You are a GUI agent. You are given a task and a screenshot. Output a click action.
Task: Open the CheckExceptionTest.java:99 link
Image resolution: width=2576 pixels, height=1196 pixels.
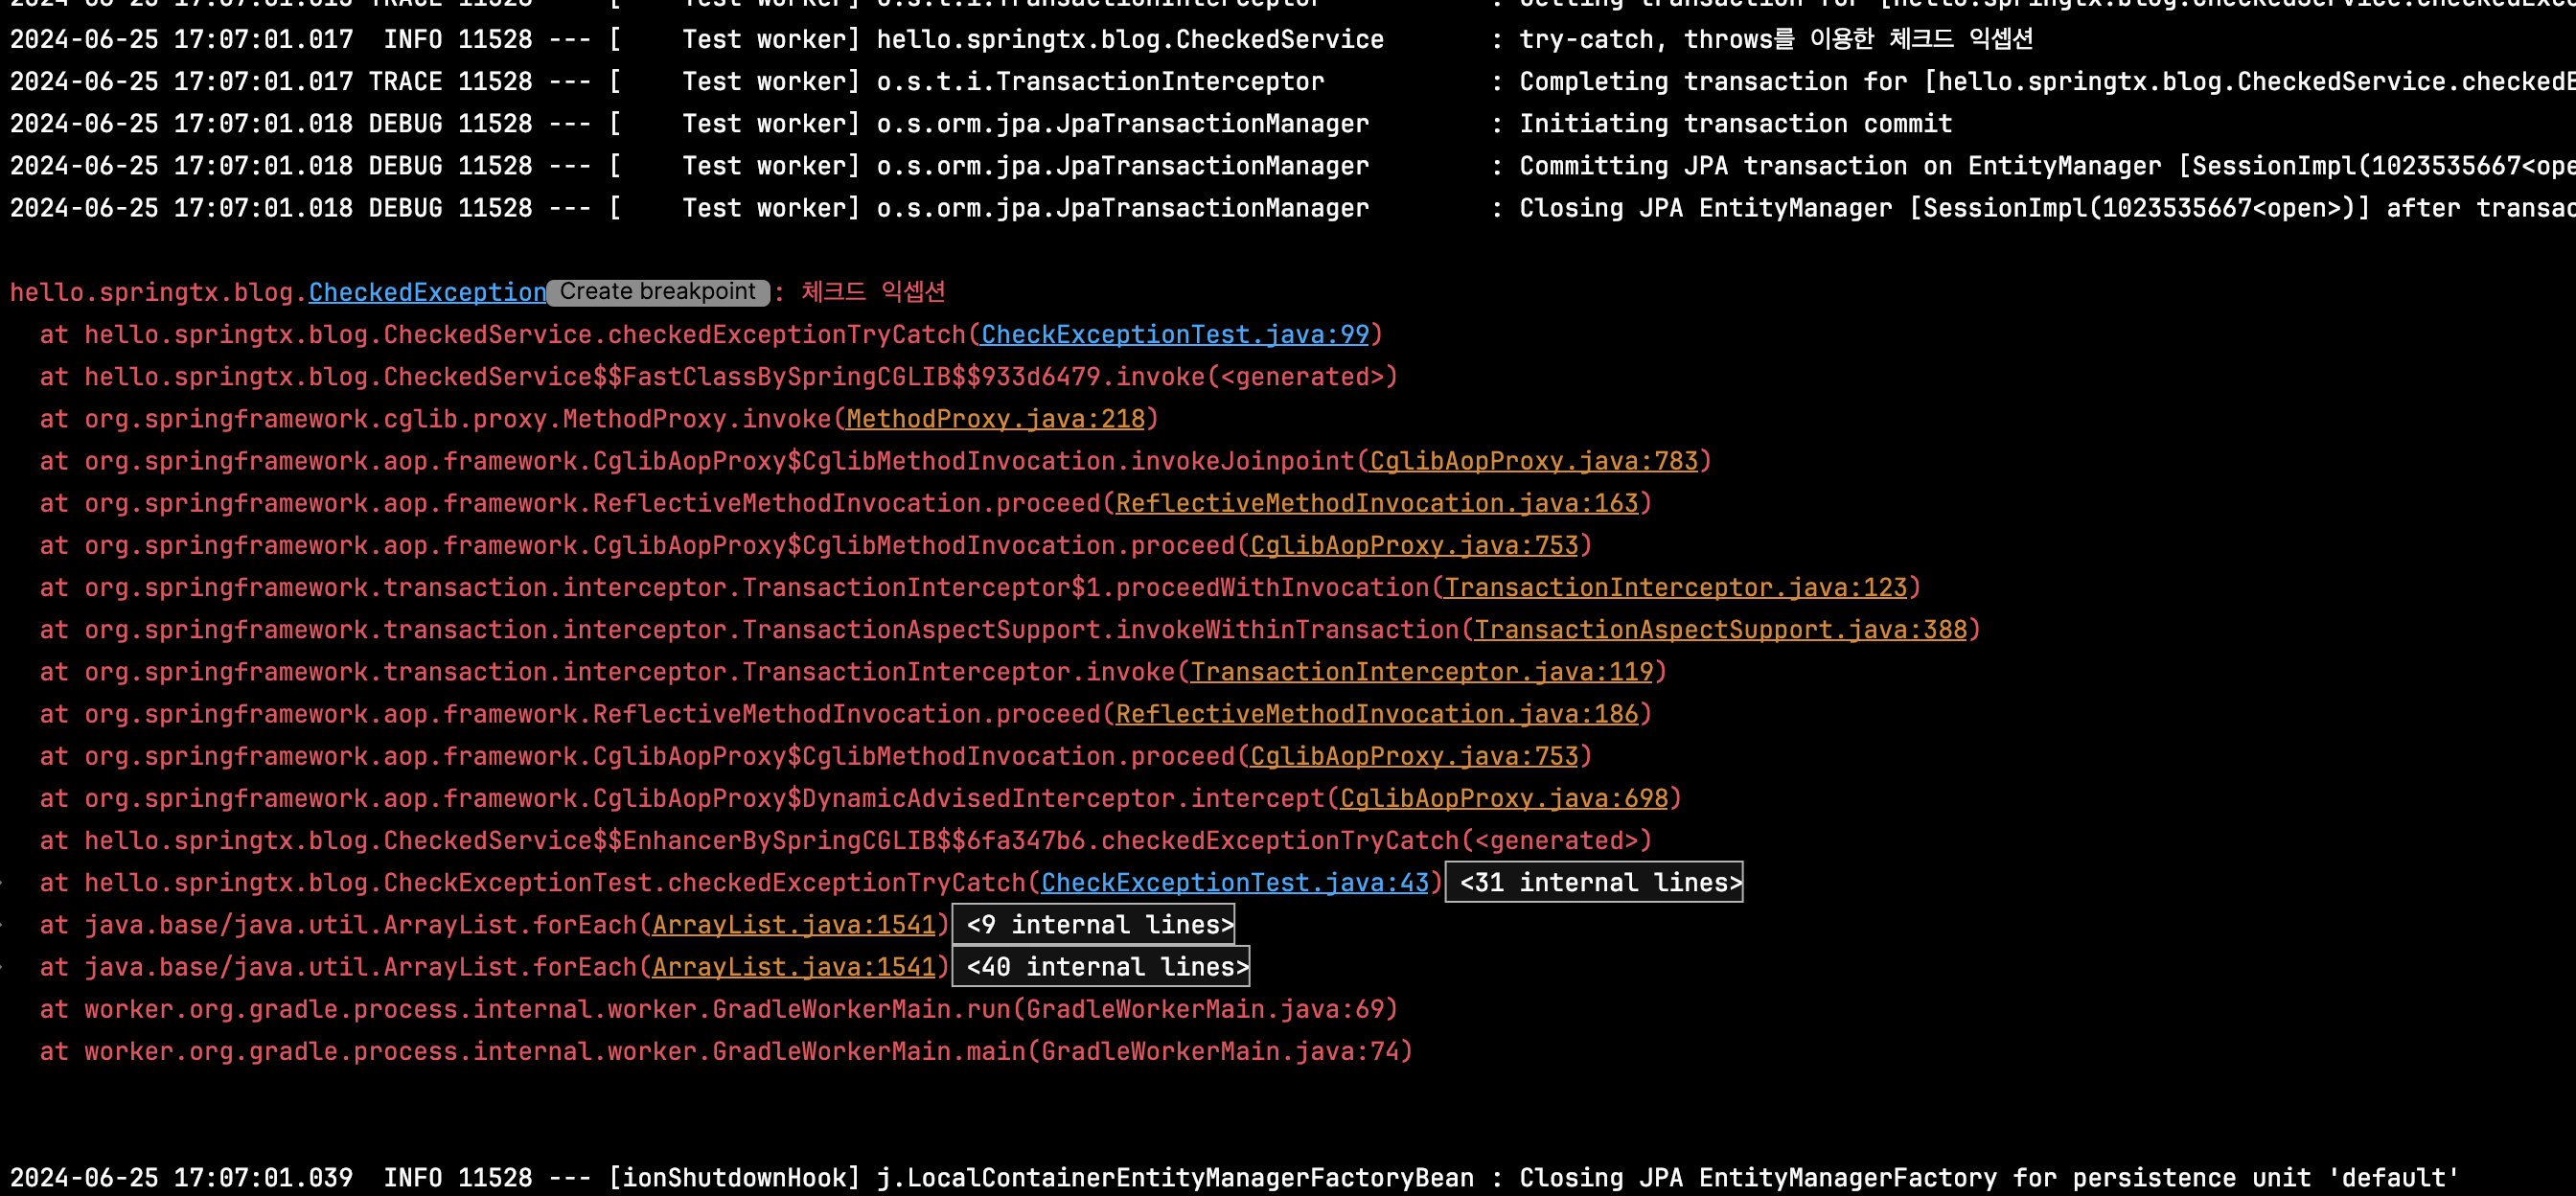coord(1174,335)
